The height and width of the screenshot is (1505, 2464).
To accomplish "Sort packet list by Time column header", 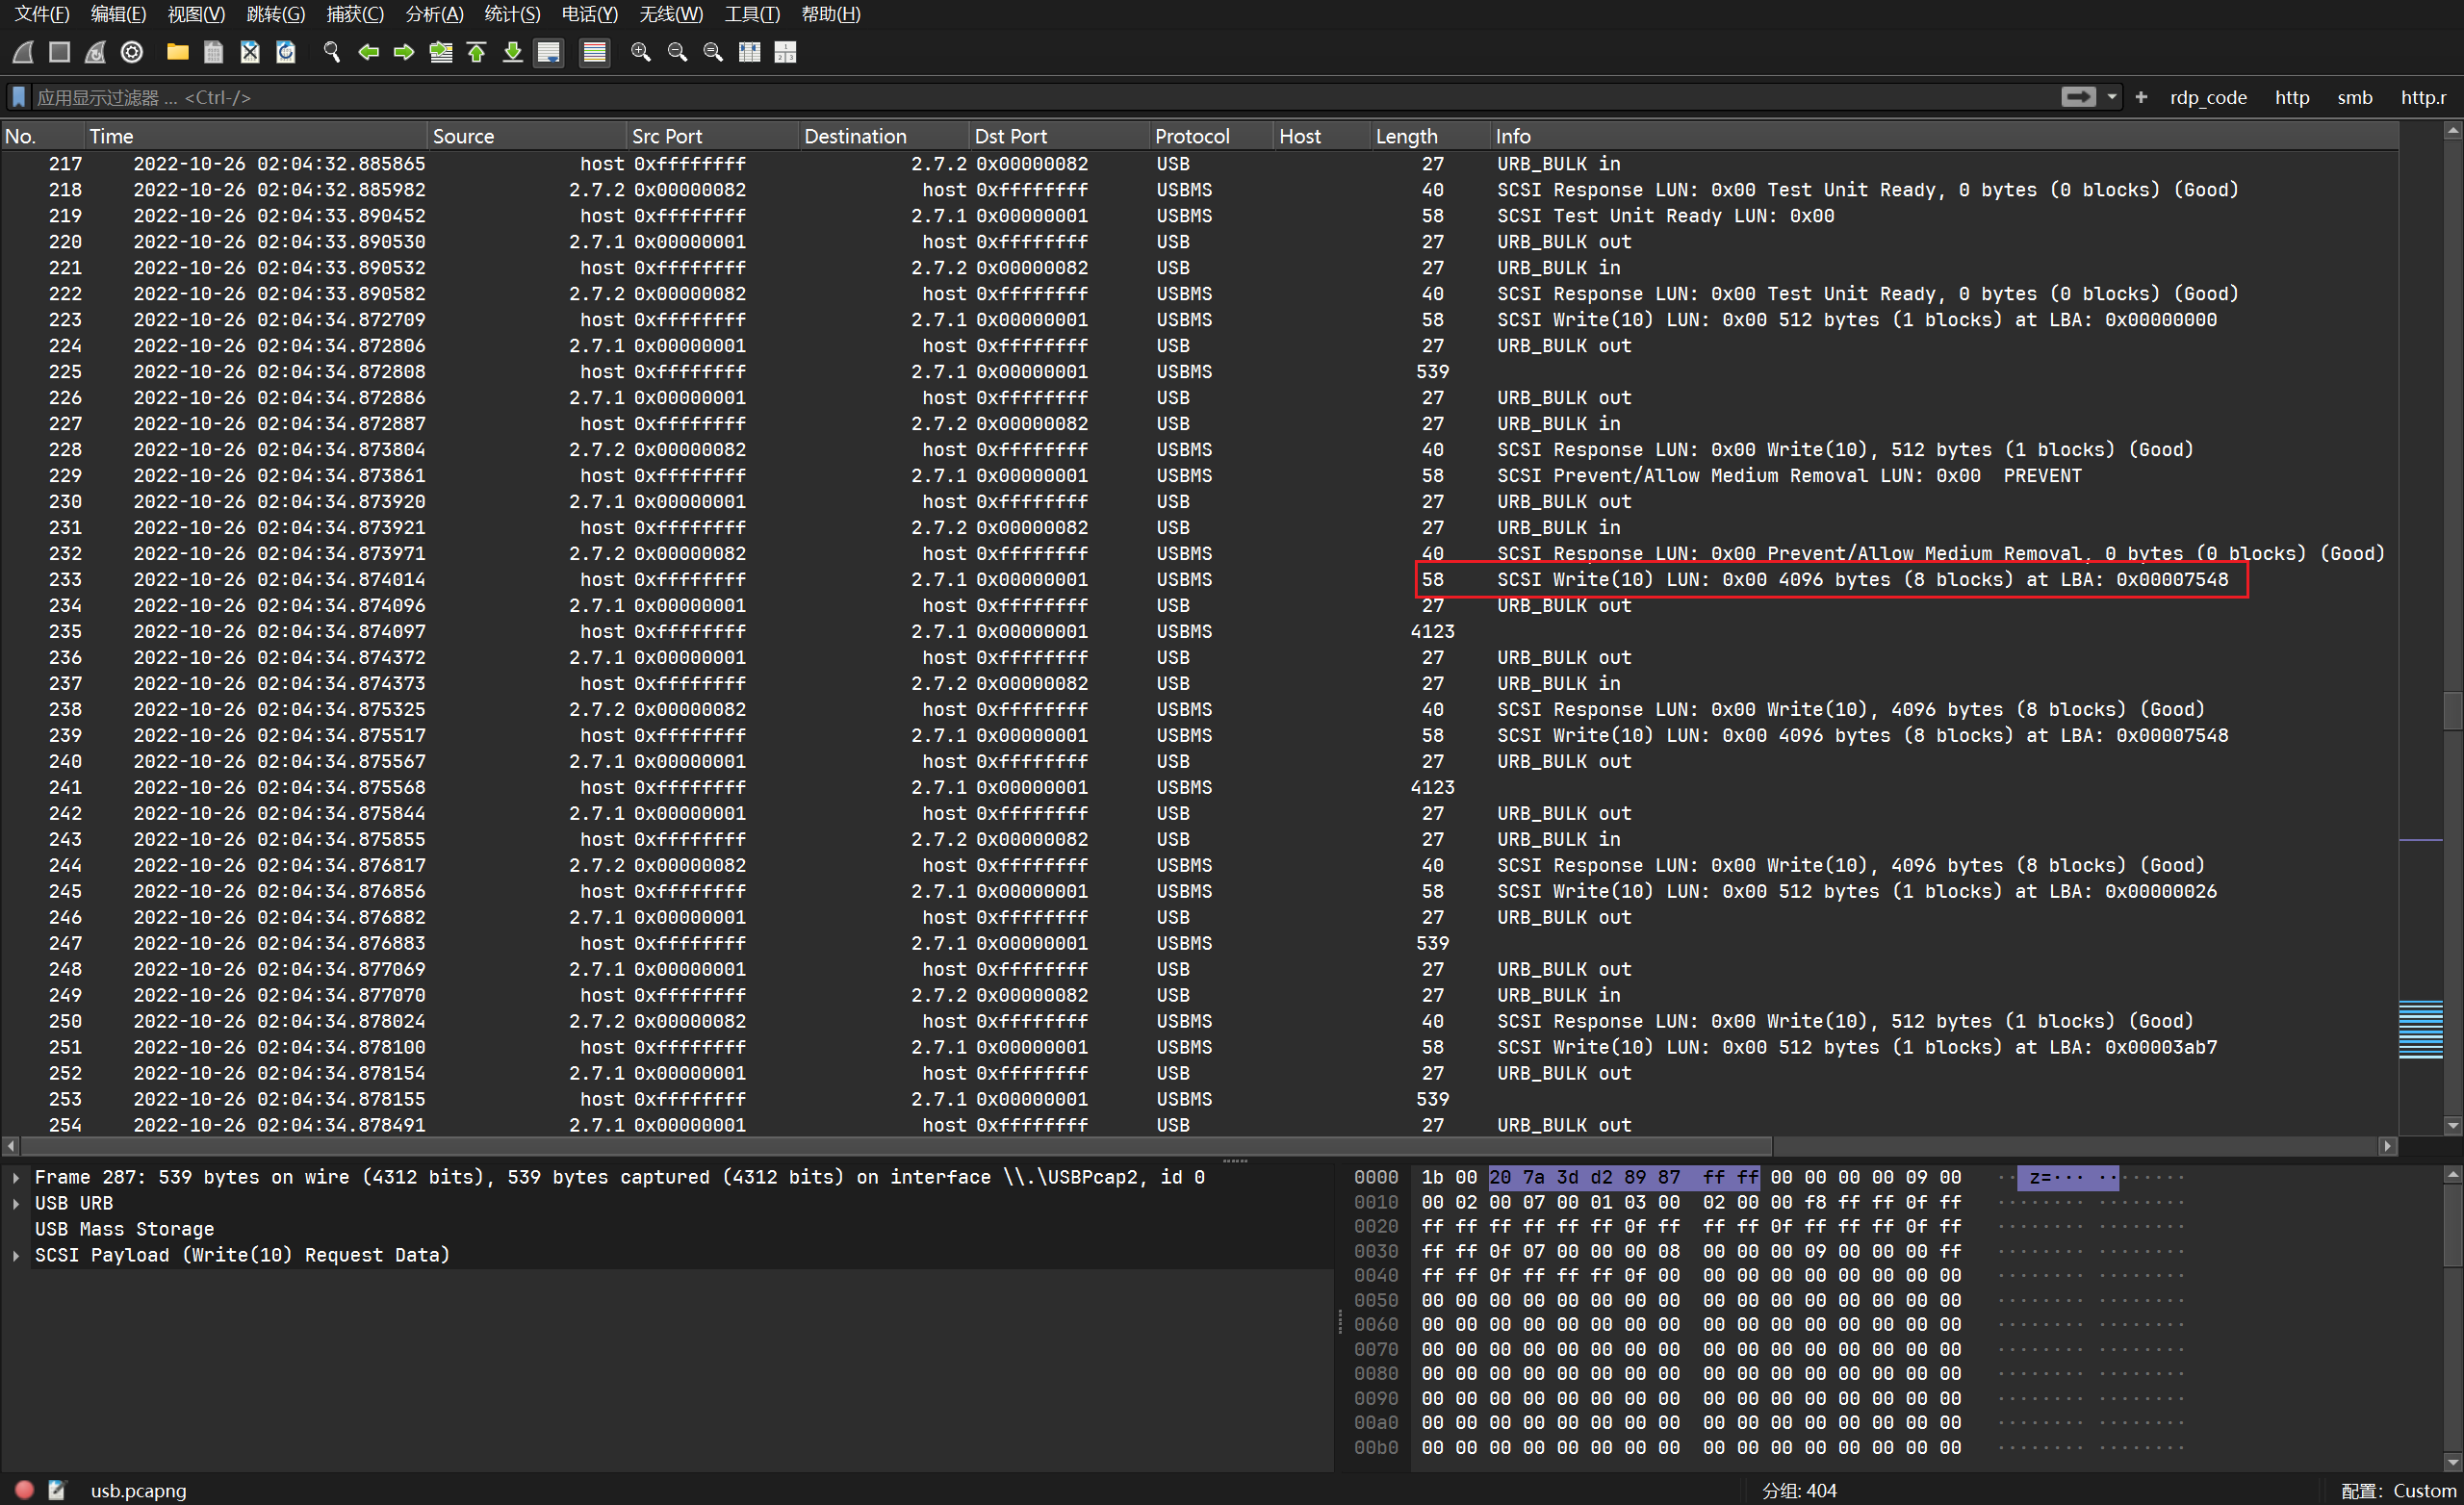I will coord(255,136).
